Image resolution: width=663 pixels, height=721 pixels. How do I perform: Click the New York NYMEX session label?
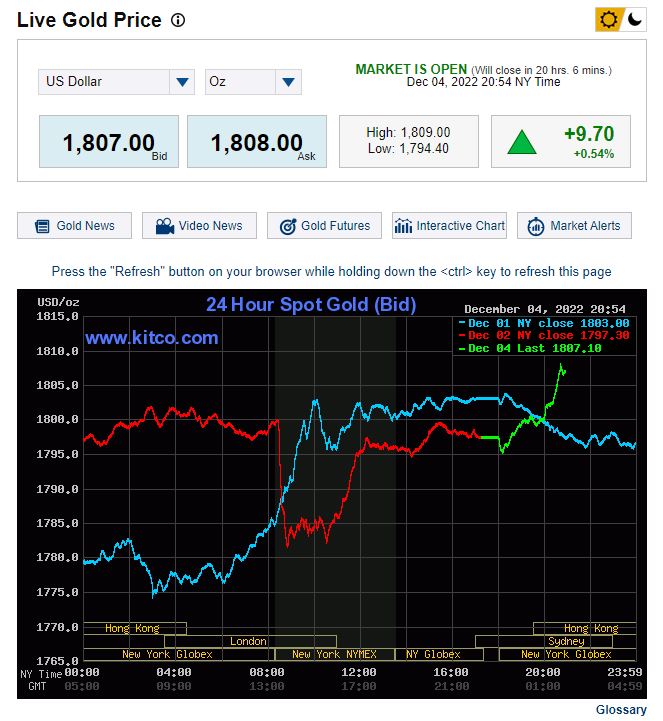click(334, 654)
